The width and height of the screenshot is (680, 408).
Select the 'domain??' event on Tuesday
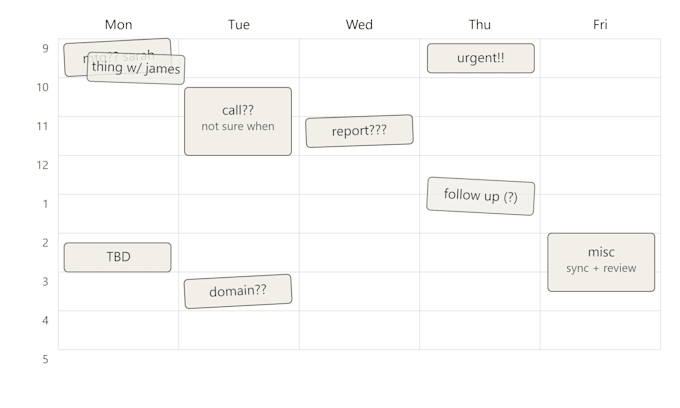[238, 291]
